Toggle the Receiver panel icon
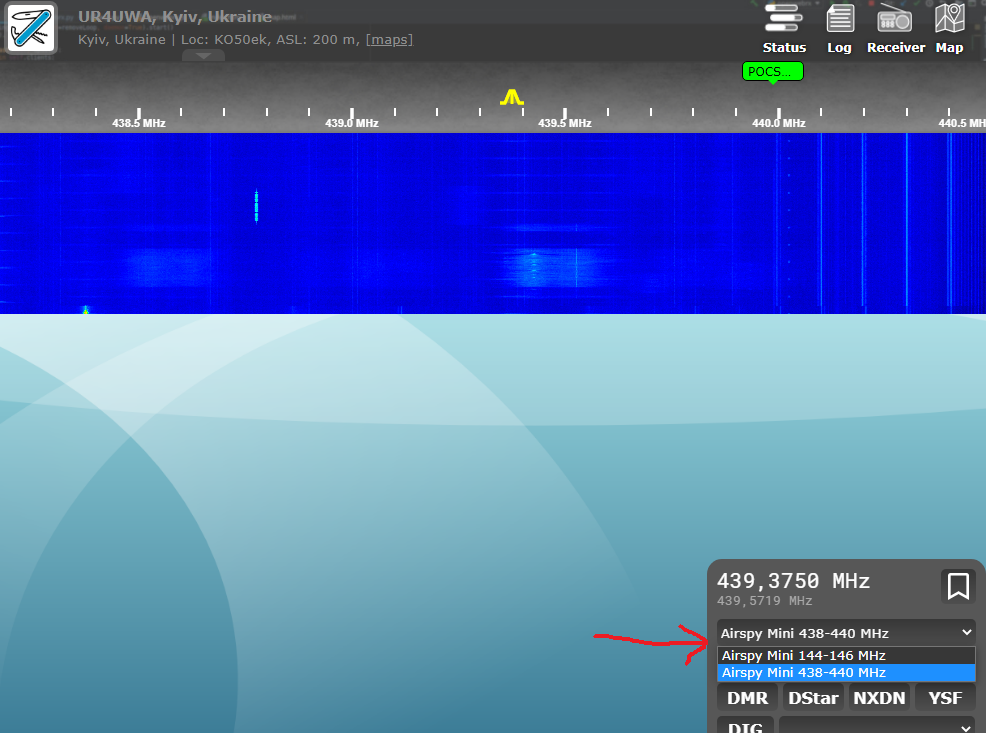This screenshot has width=986, height=733. pyautogui.click(x=895, y=28)
